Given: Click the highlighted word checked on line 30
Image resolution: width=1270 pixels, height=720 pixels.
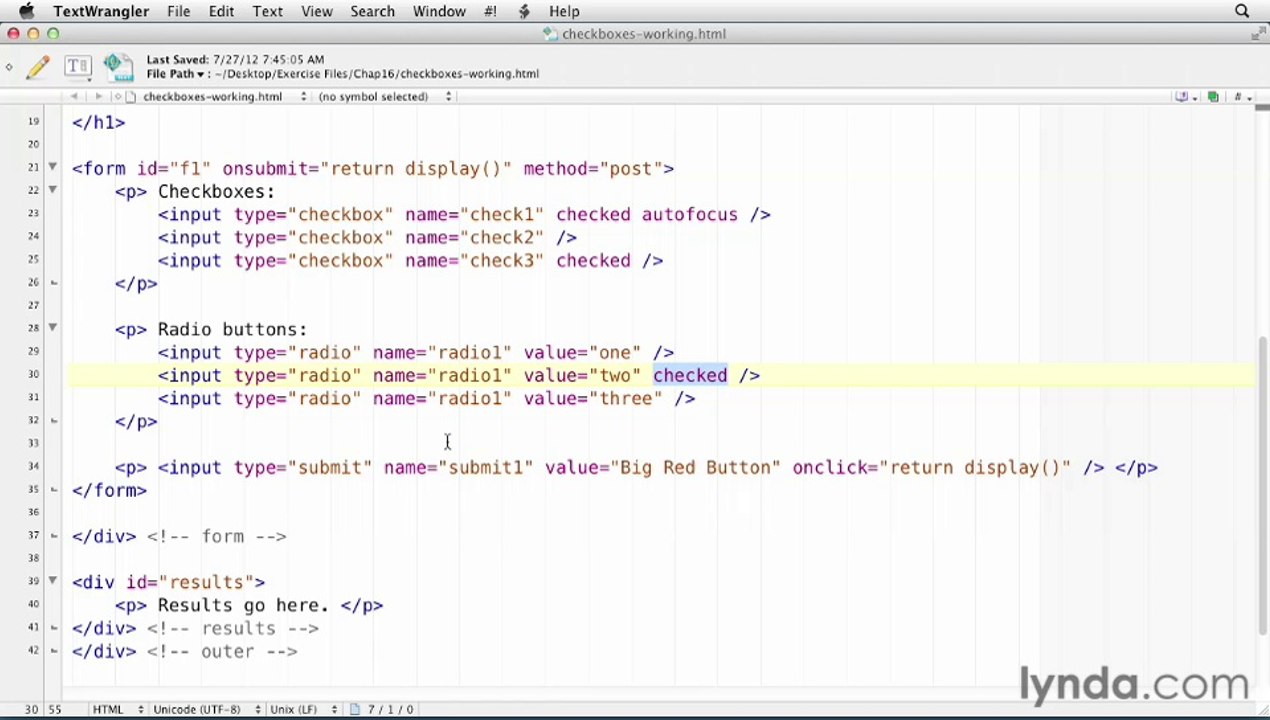Looking at the screenshot, I should coord(690,375).
